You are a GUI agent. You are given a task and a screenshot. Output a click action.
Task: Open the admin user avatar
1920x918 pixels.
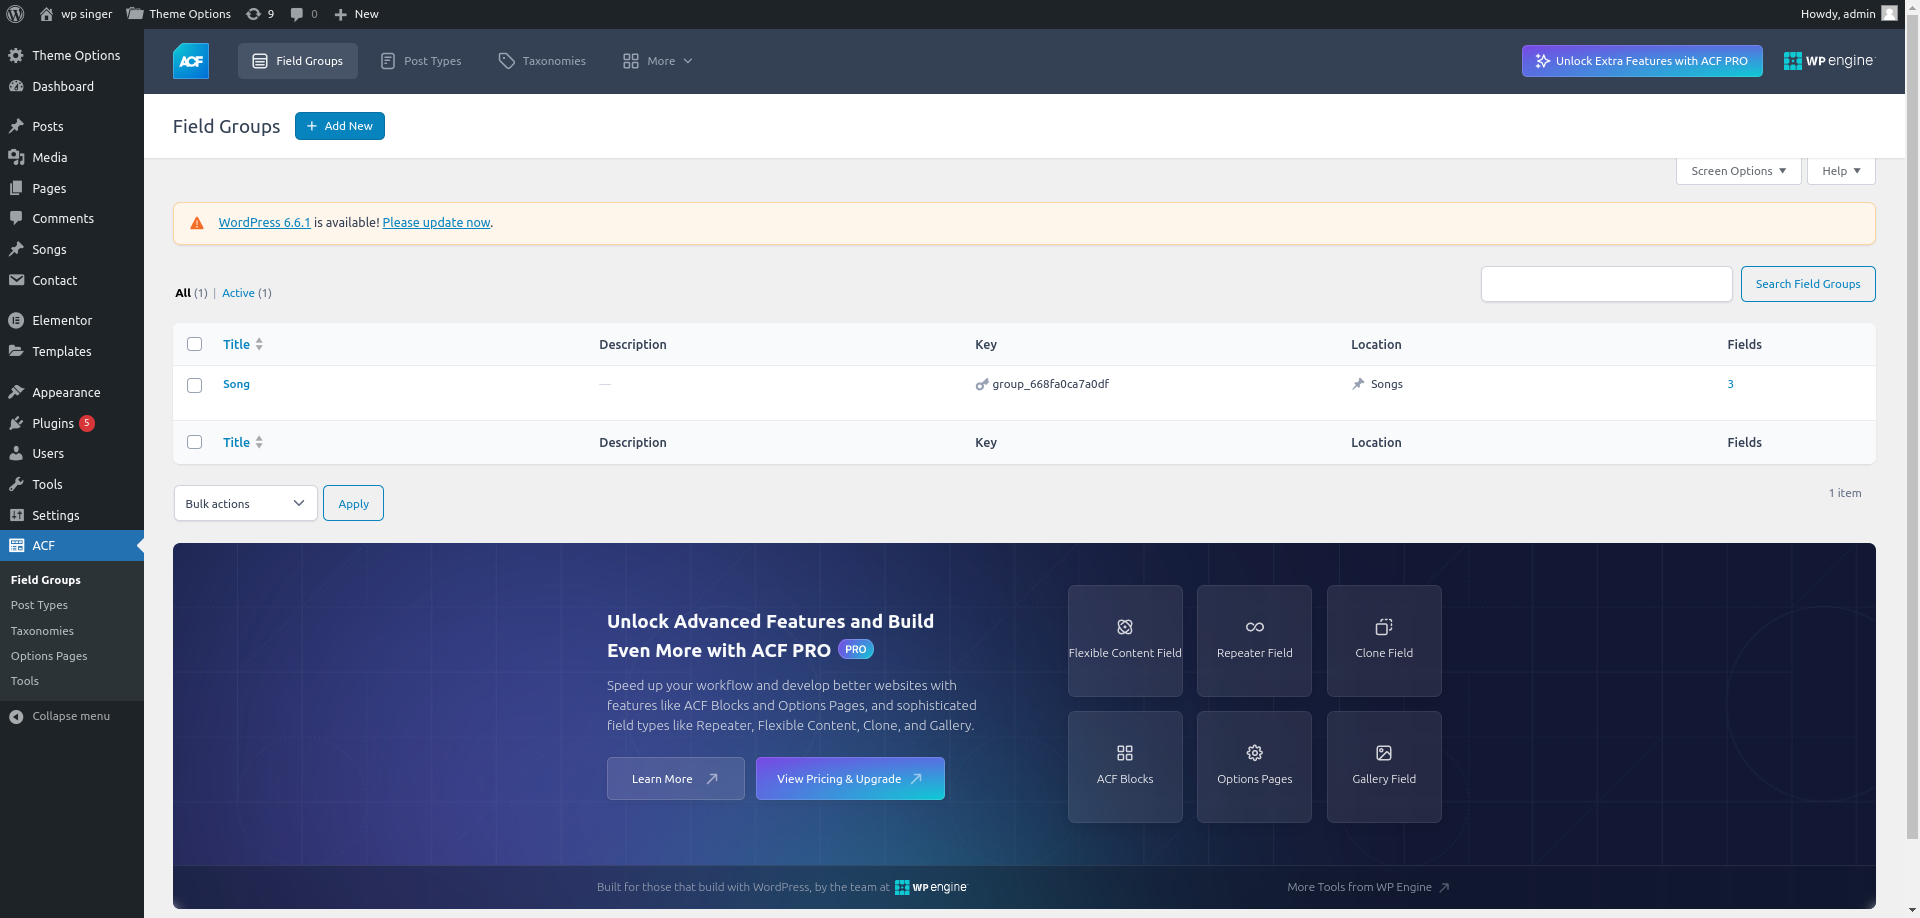pyautogui.click(x=1889, y=13)
